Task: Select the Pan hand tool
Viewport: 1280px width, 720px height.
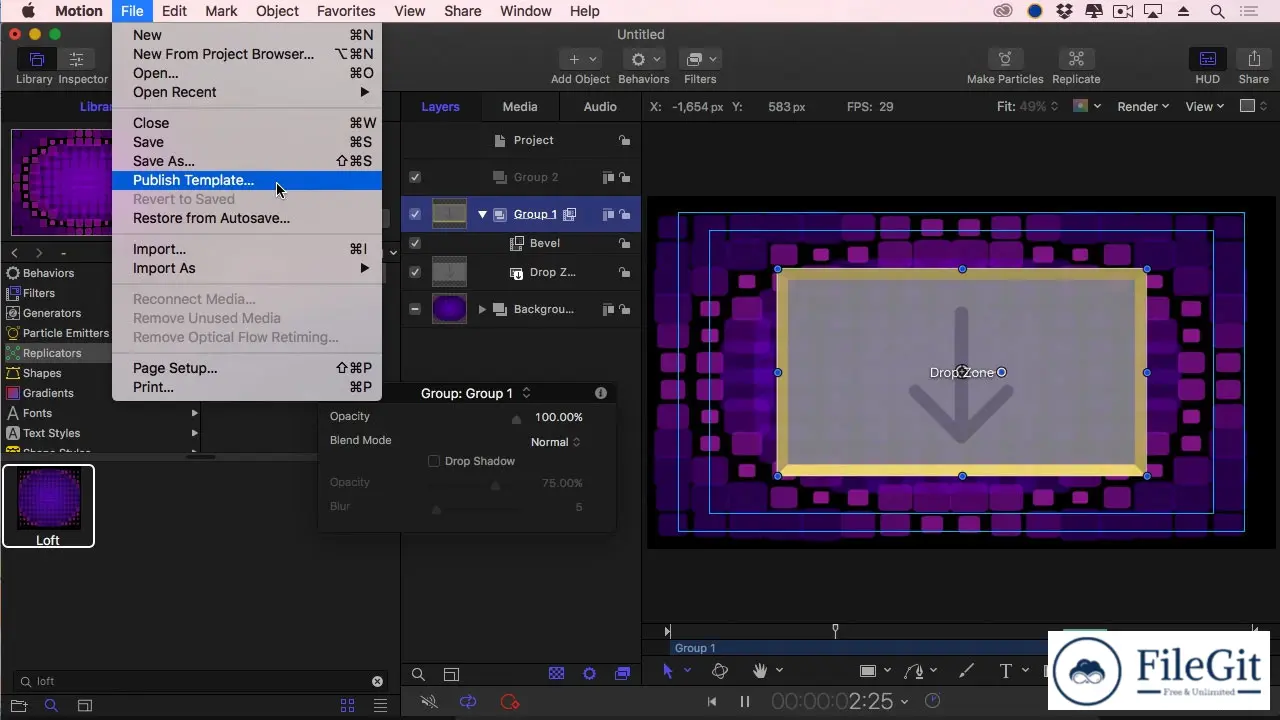Action: [x=760, y=671]
